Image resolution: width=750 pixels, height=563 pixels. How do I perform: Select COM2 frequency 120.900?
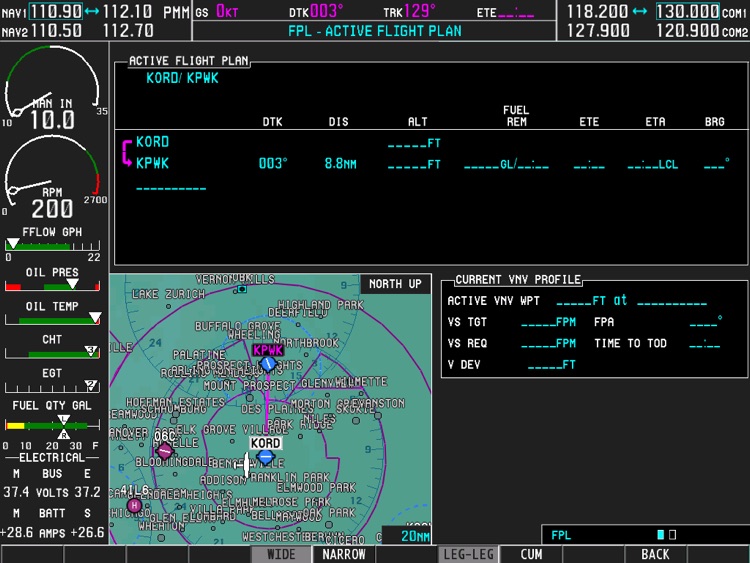click(687, 31)
